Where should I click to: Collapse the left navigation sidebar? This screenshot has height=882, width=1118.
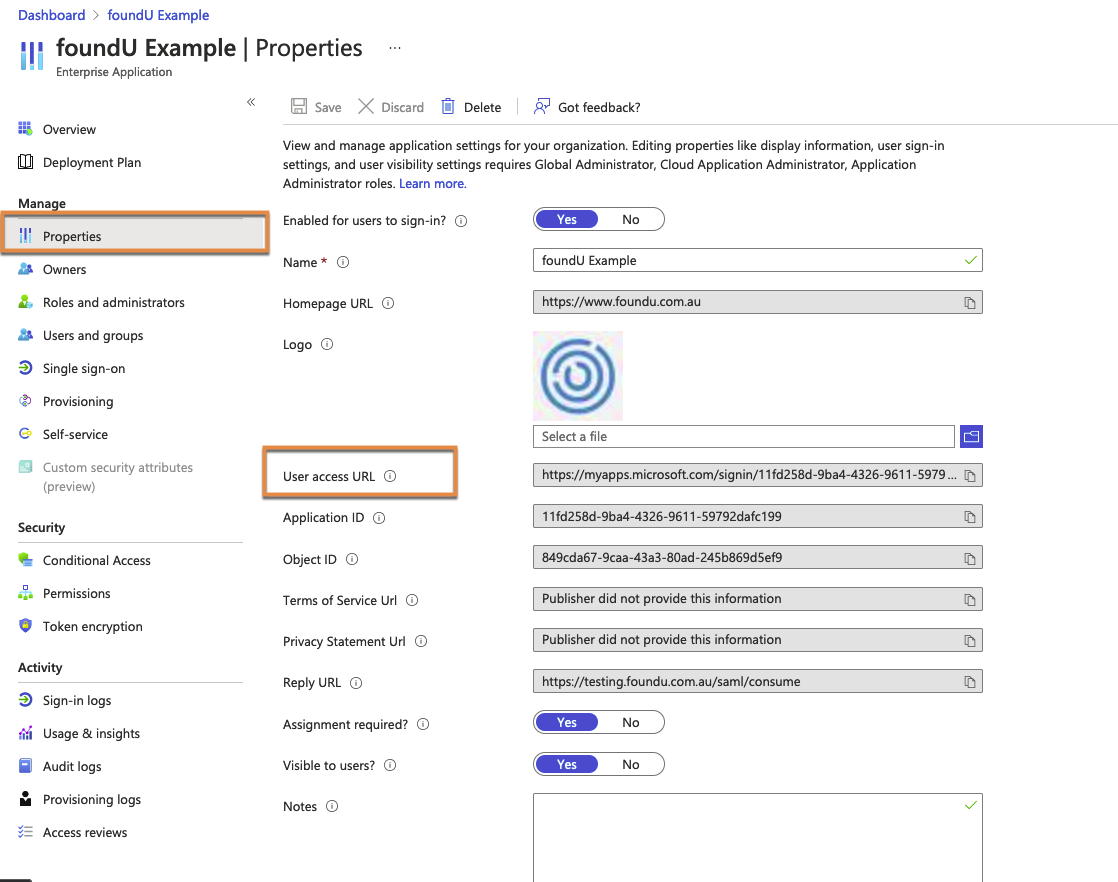tap(251, 102)
